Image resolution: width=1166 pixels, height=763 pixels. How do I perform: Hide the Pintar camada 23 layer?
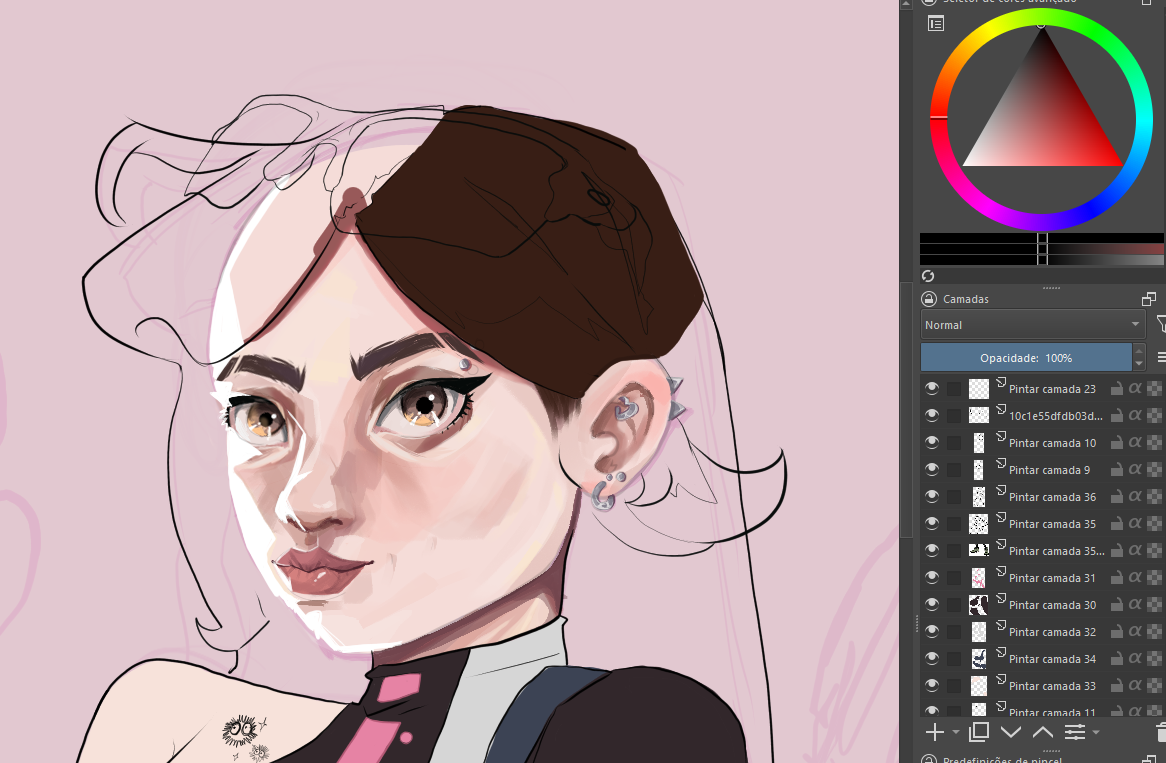(932, 388)
